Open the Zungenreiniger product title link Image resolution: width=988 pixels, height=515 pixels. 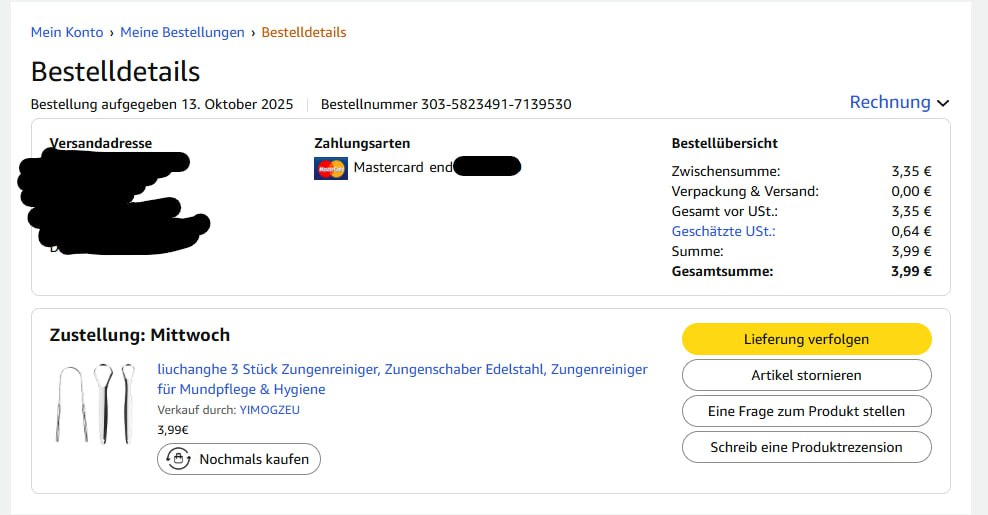click(x=403, y=379)
